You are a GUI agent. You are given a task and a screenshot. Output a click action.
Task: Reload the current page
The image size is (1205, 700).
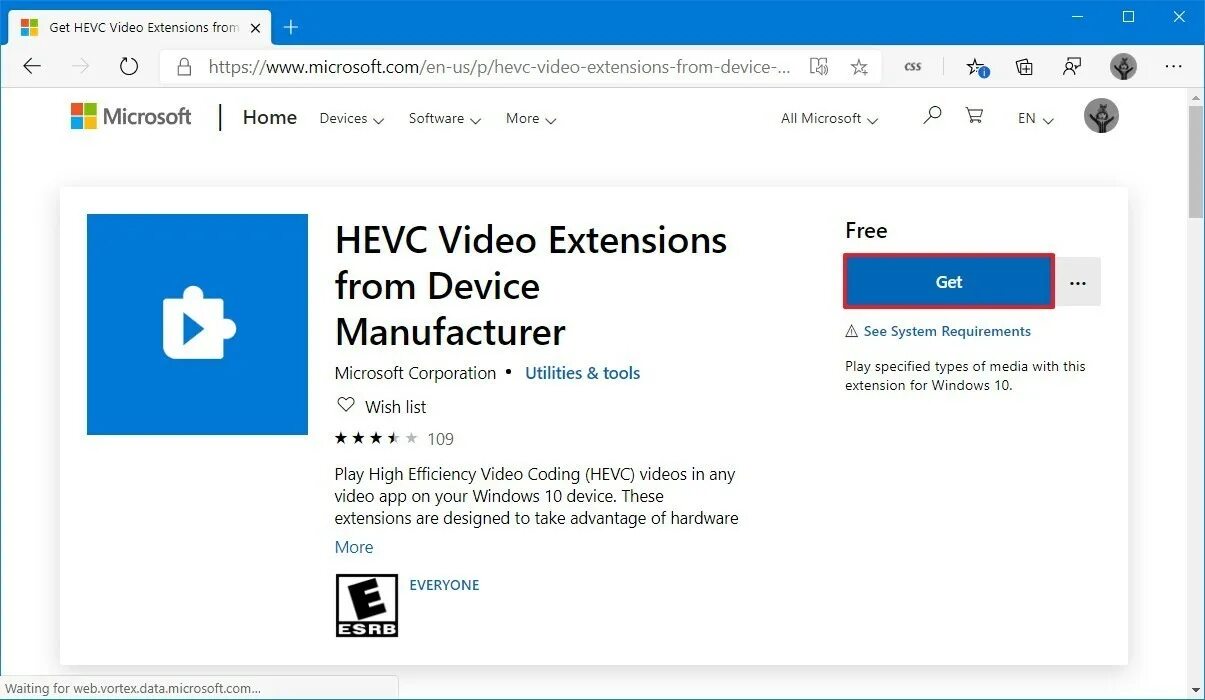point(128,67)
